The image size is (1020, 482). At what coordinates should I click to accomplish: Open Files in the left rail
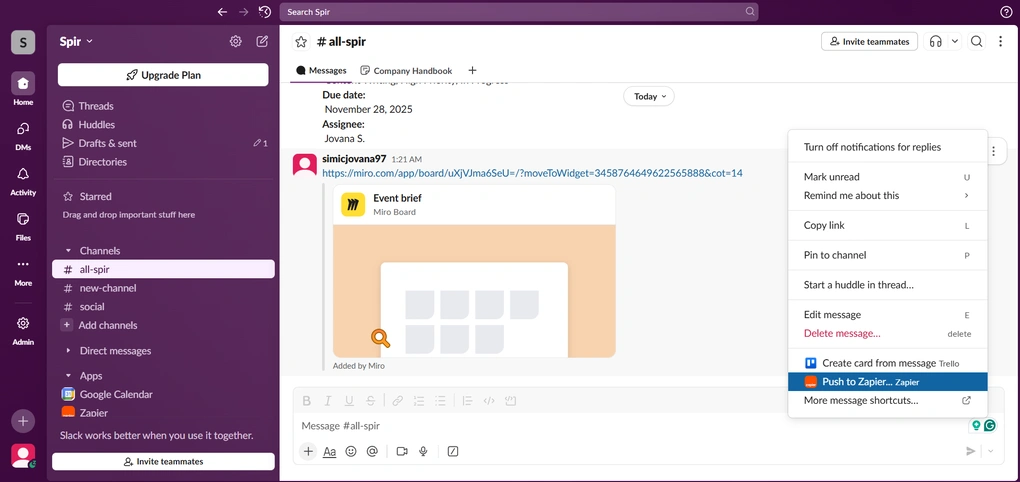pos(23,225)
